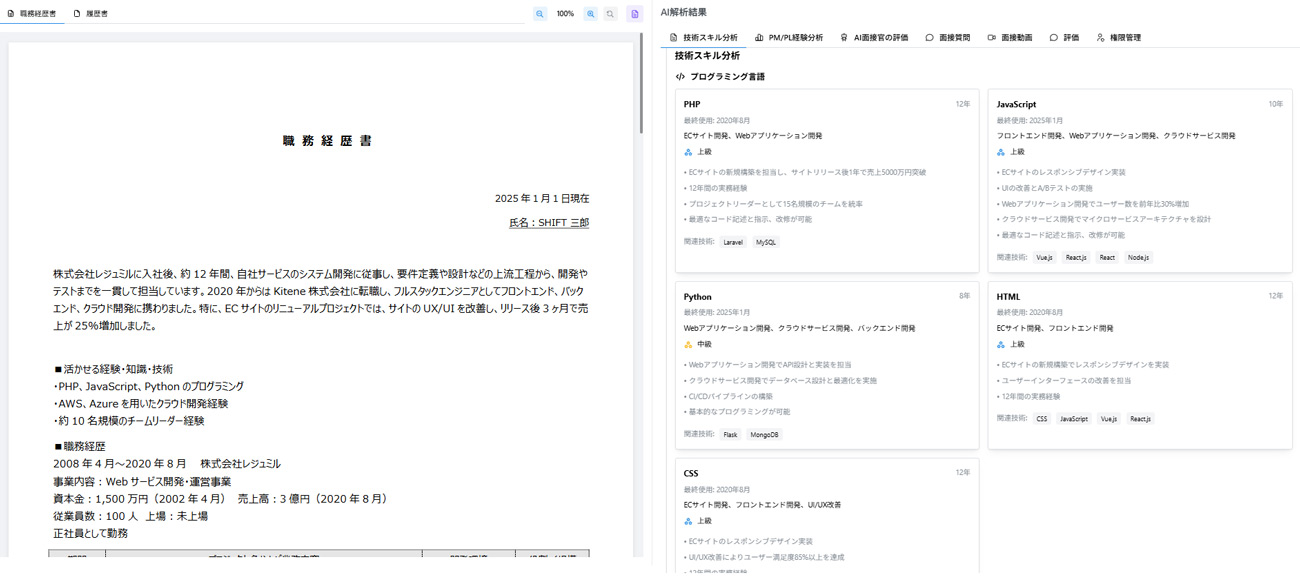
Task: Go to the 面接動画 tab
Action: pos(1009,37)
